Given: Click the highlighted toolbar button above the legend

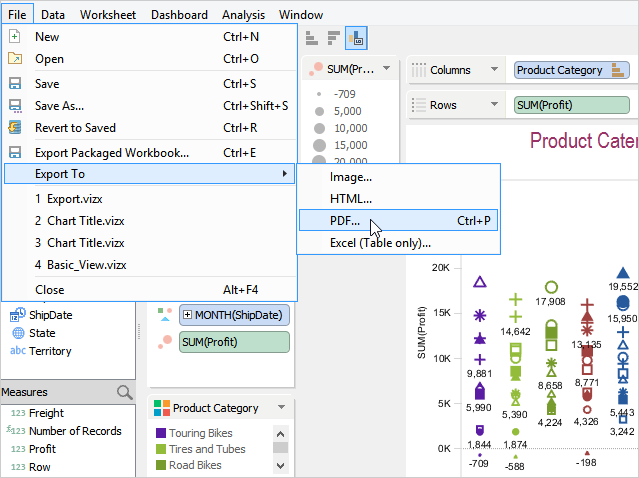Looking at the screenshot, I should (x=354, y=39).
